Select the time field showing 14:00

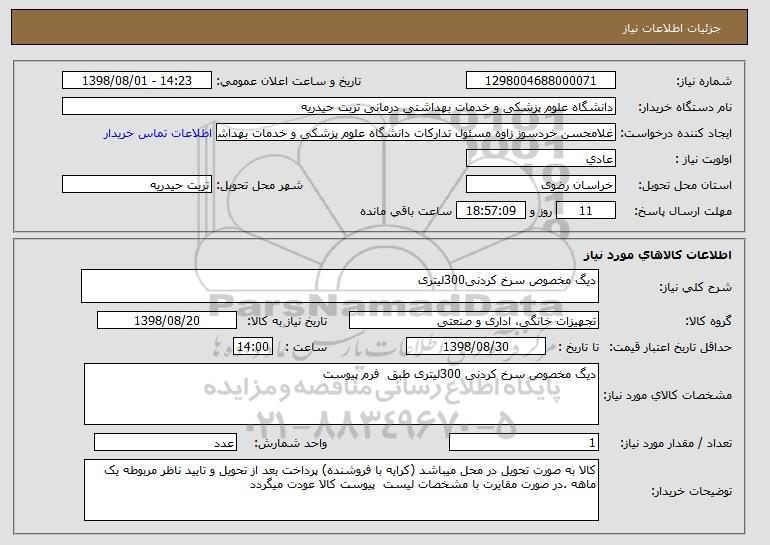(x=253, y=347)
